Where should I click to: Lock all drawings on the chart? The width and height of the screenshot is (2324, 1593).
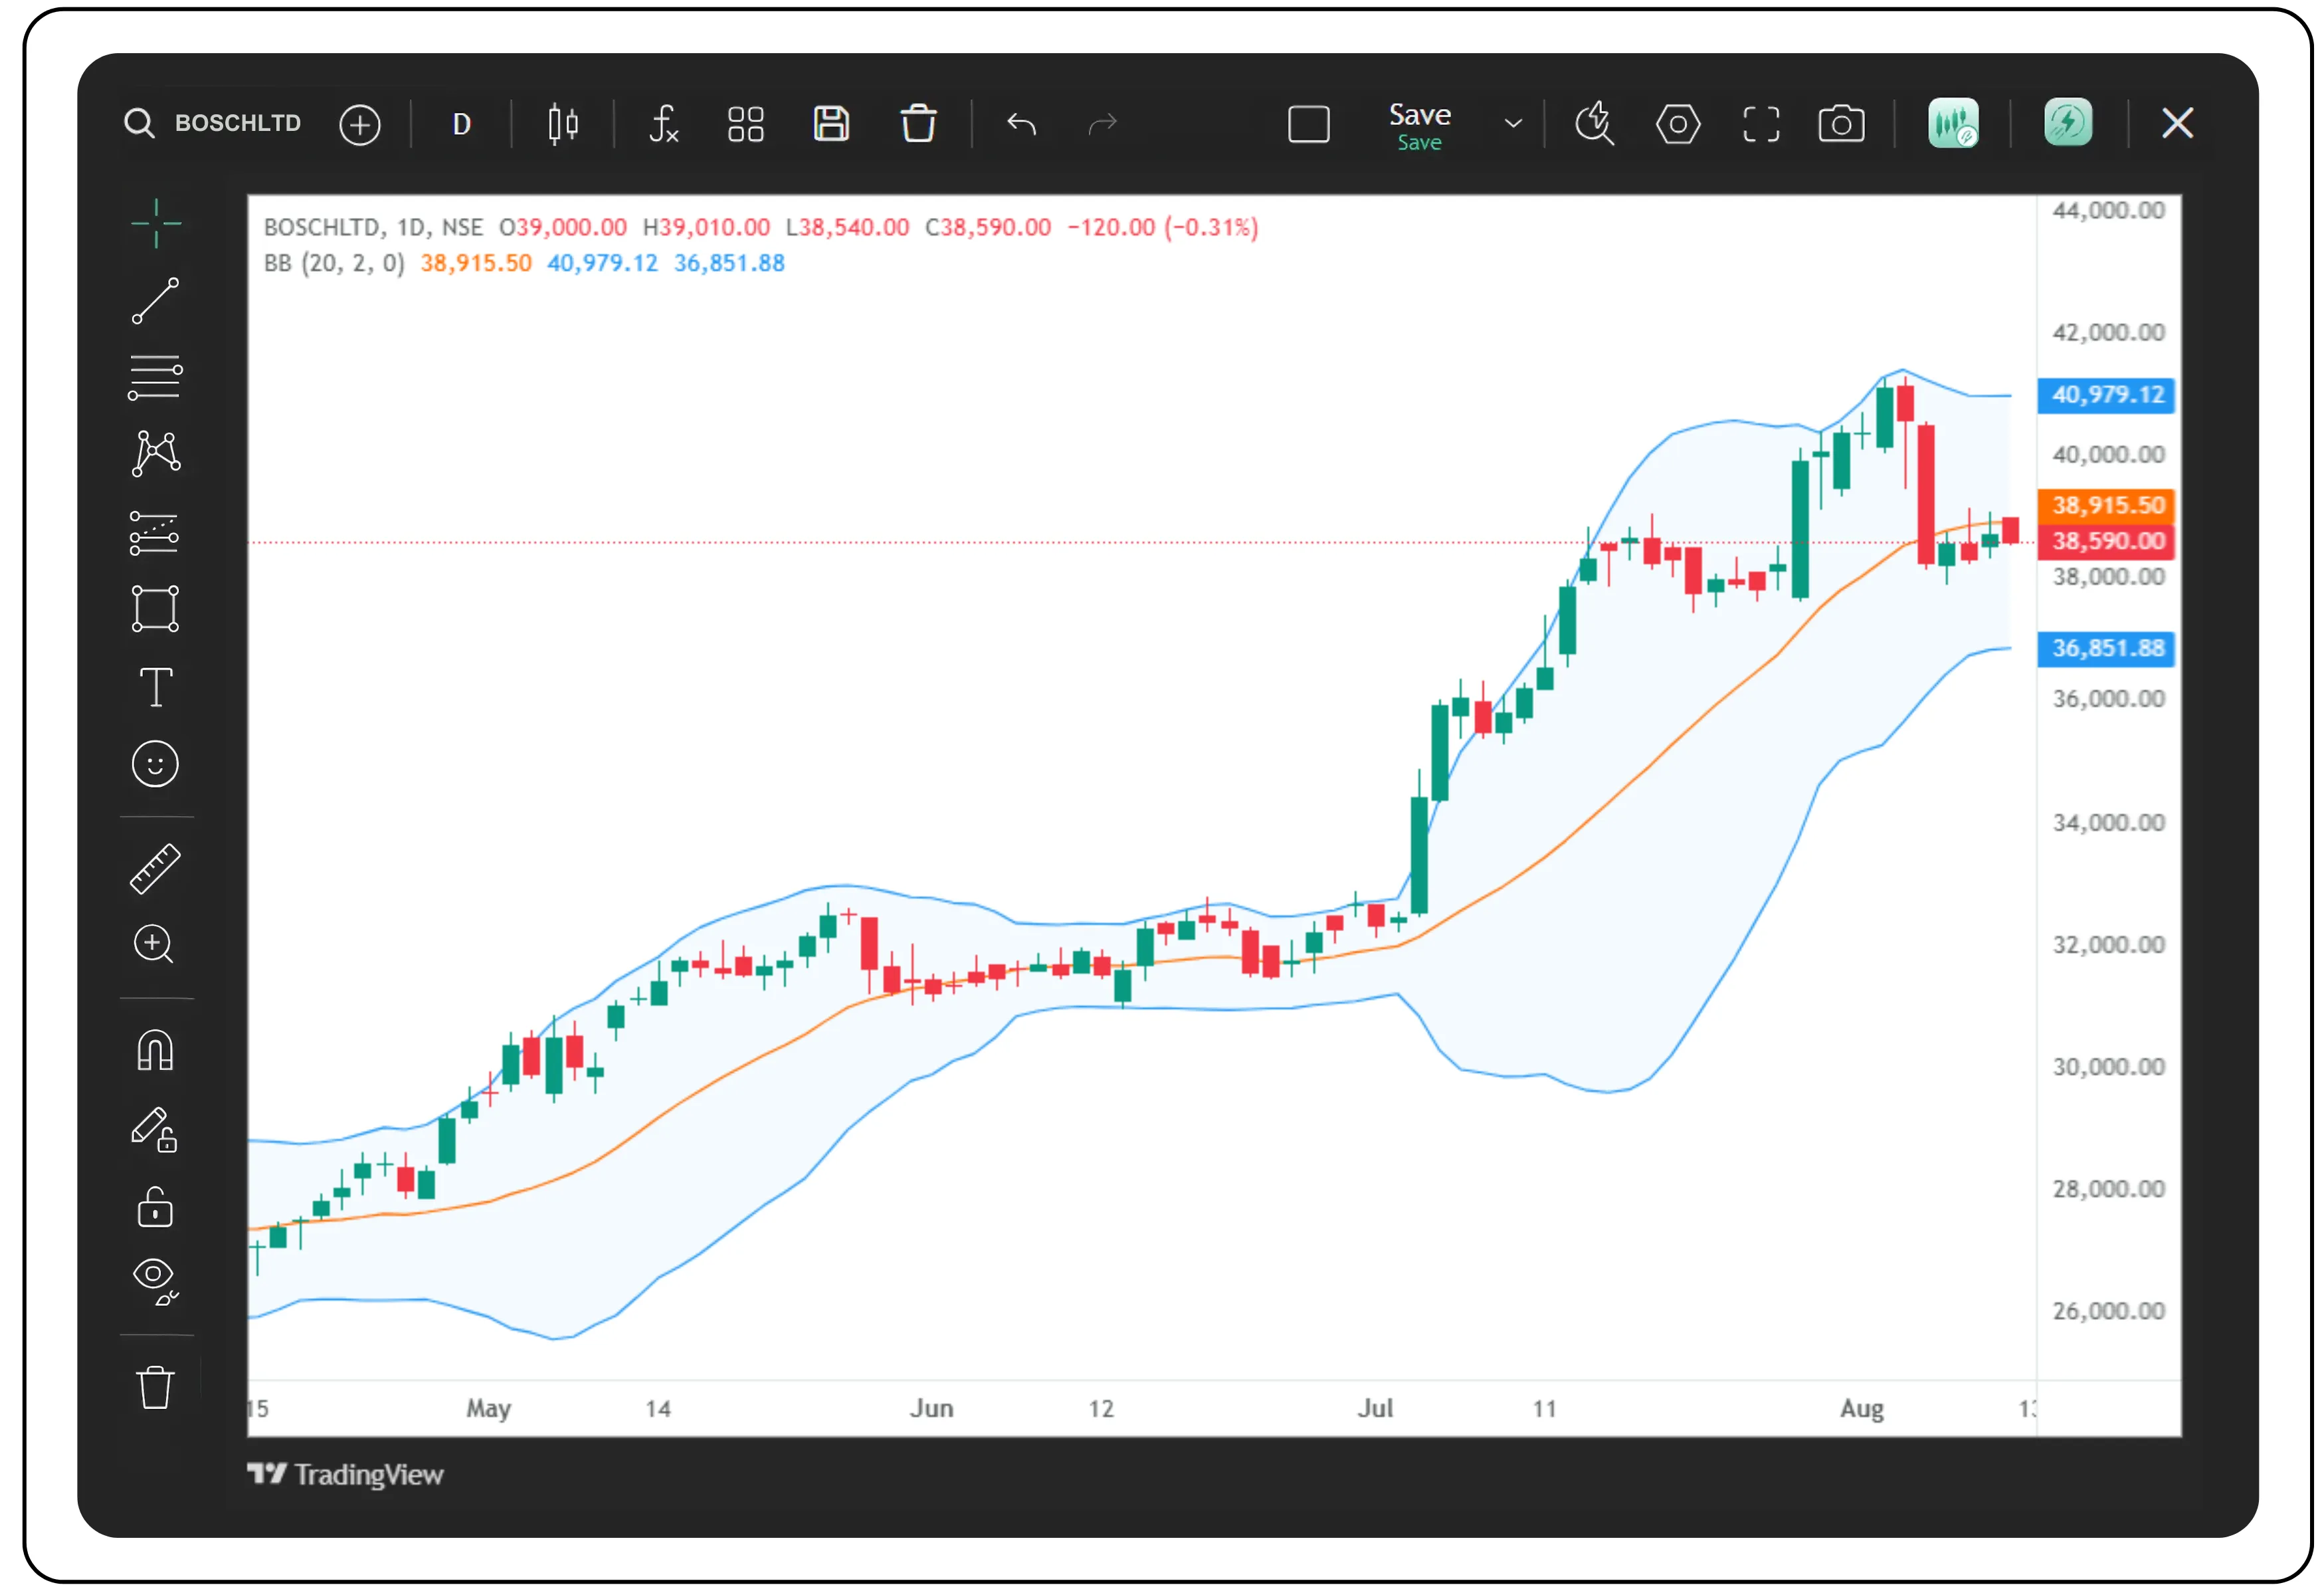point(155,1210)
